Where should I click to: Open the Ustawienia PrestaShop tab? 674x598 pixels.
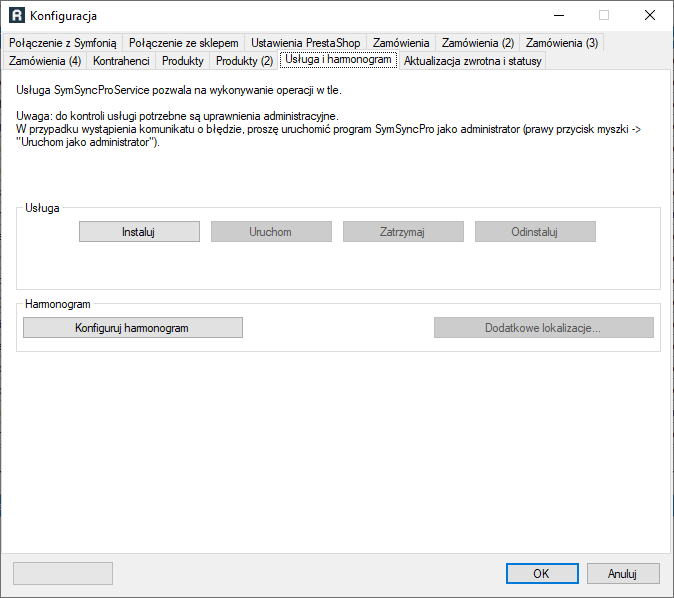tap(305, 43)
